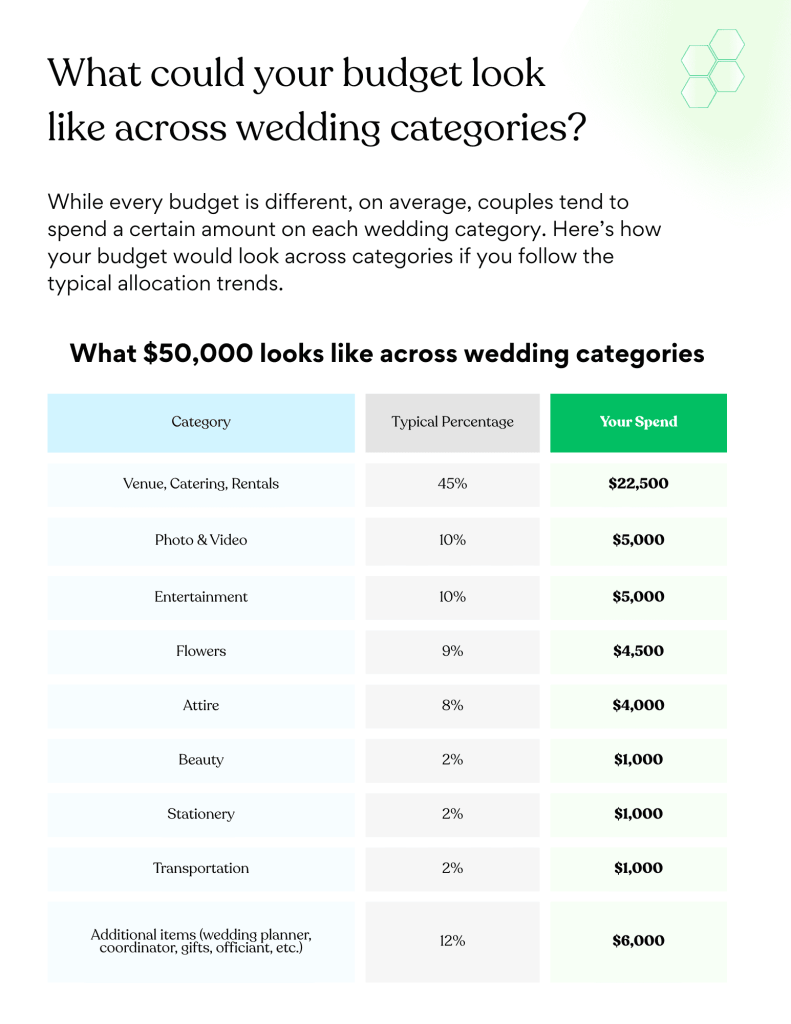Click the Additional items category cell
The width and height of the screenshot is (791, 1024).
(x=201, y=941)
